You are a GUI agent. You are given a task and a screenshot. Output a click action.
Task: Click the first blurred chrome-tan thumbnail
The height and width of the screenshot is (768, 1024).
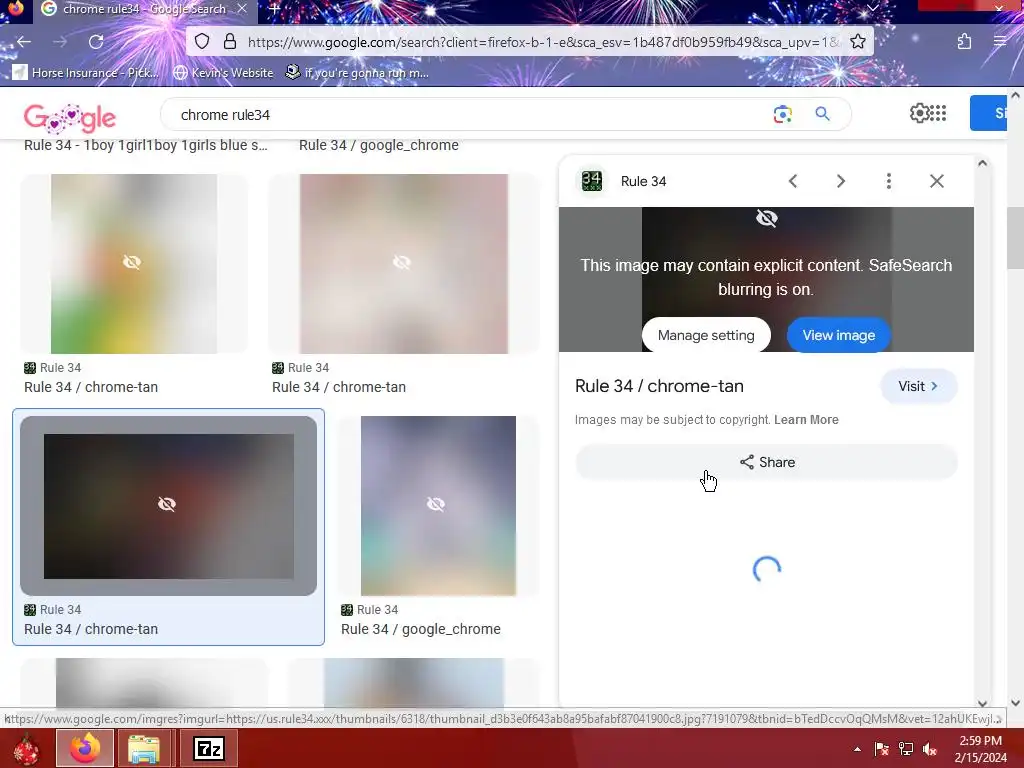coord(134,263)
